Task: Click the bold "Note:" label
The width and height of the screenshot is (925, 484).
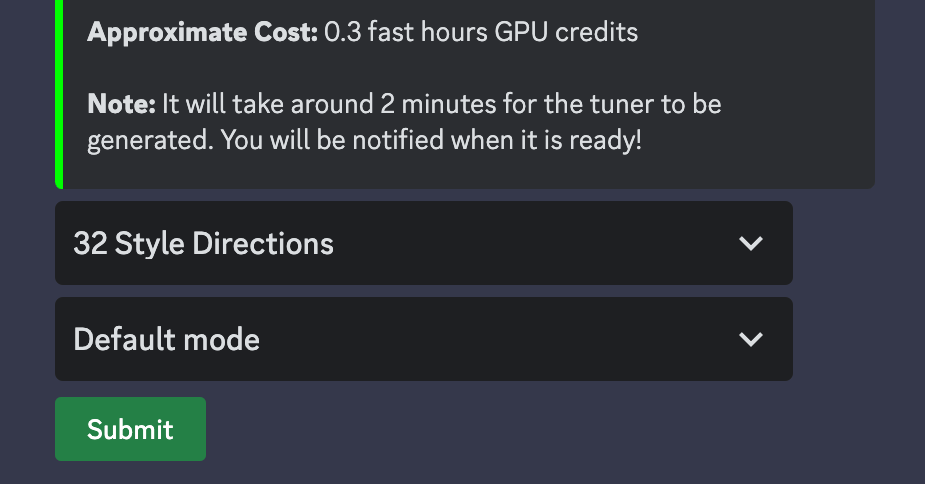Action: click(121, 104)
